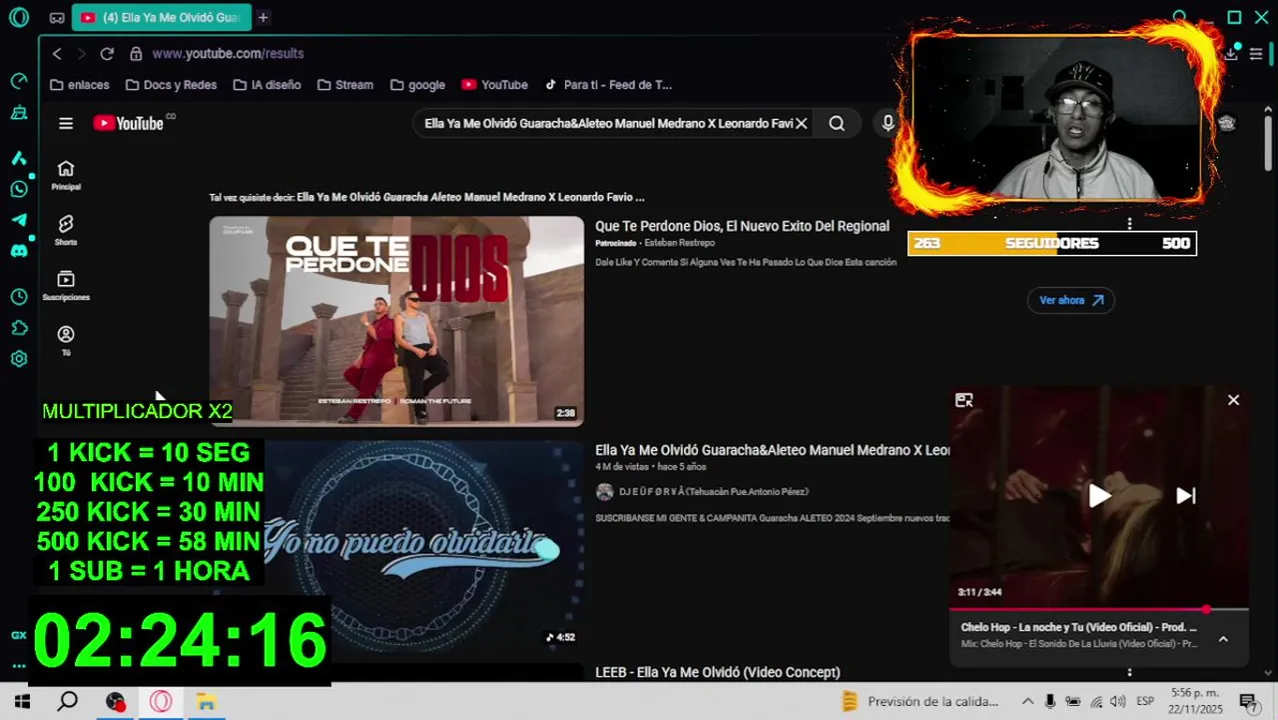This screenshot has height=720, width=1278.
Task: Open GX Cleaner broom icon in sidebar
Action: coord(19,113)
